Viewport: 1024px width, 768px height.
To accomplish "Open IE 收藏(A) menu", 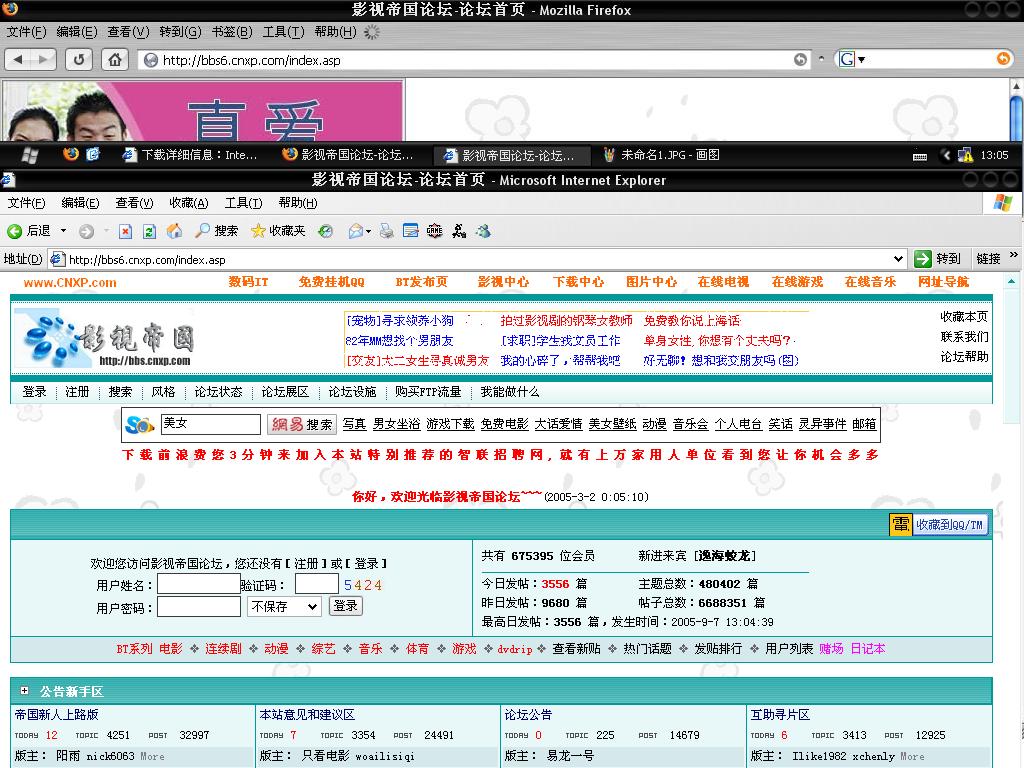I will 189,202.
